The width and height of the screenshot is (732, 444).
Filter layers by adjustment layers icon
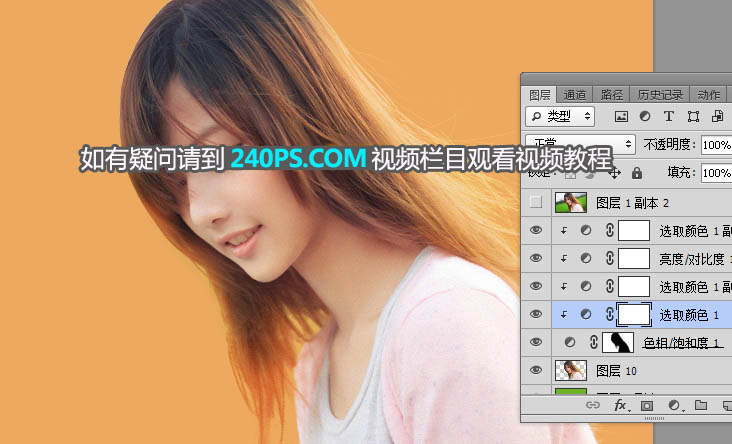645,116
